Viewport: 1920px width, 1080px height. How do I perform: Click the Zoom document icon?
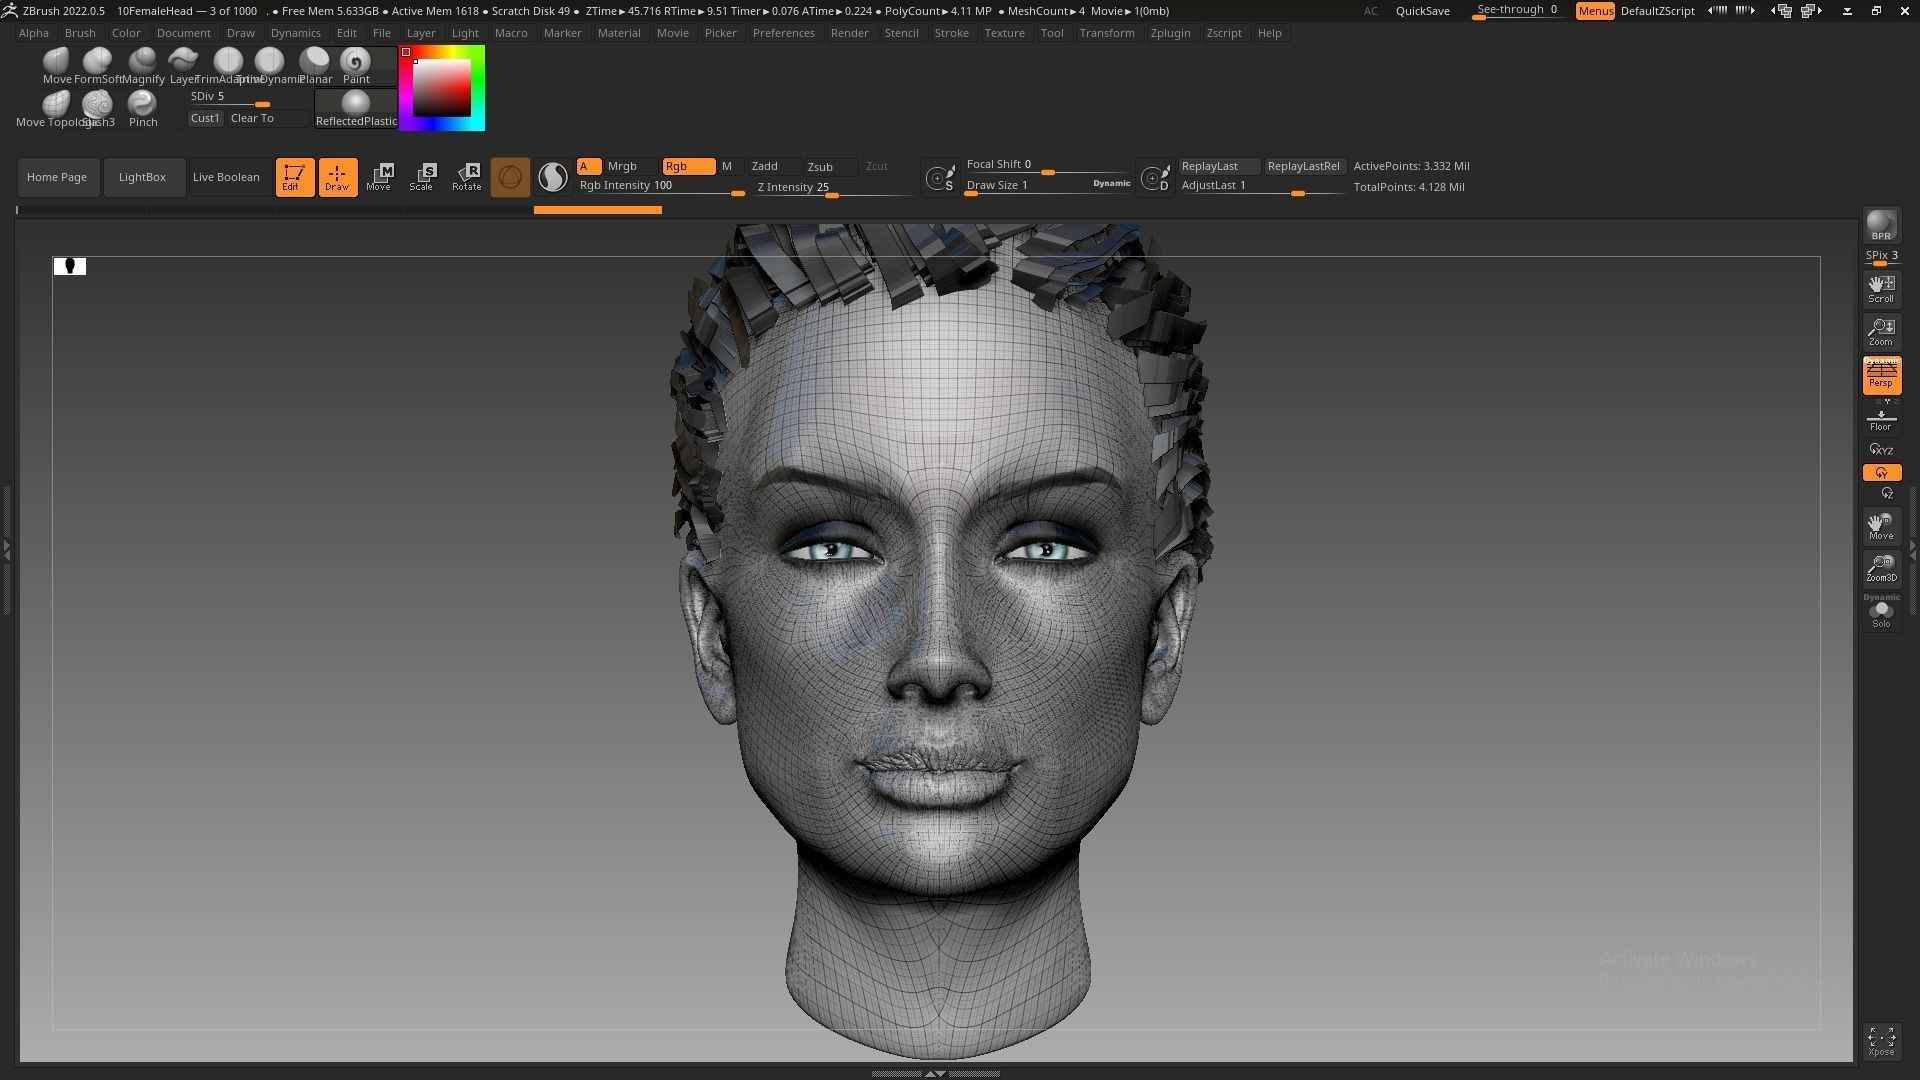pyautogui.click(x=1881, y=332)
